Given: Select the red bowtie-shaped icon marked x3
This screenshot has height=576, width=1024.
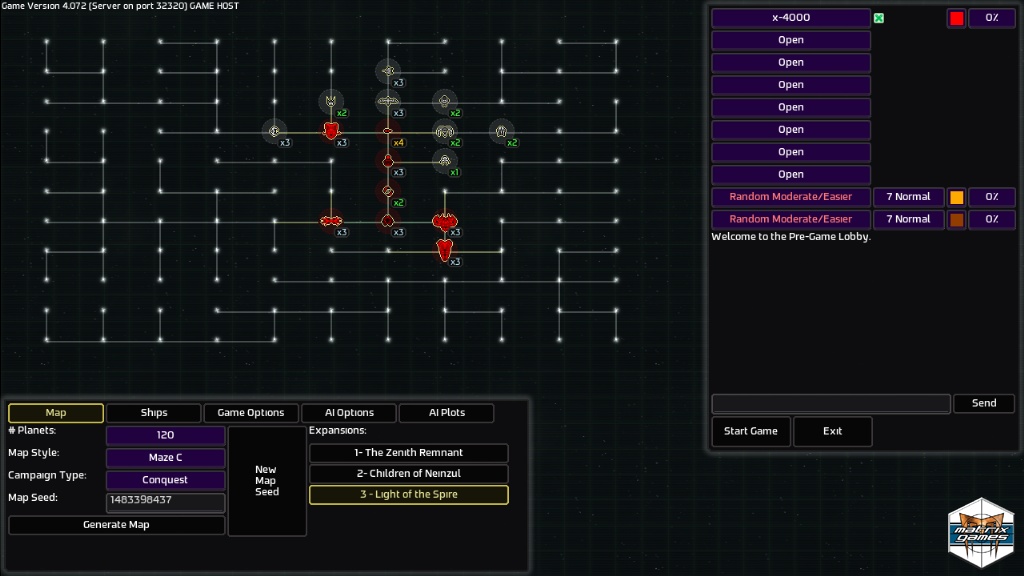Looking at the screenshot, I should [331, 221].
